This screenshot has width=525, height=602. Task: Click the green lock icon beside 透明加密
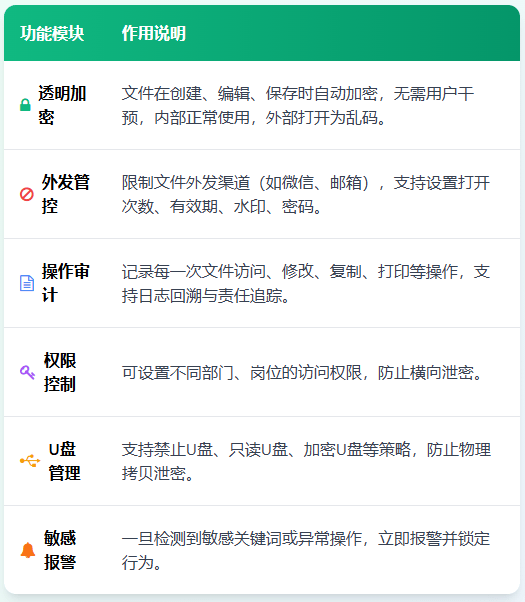point(25,105)
